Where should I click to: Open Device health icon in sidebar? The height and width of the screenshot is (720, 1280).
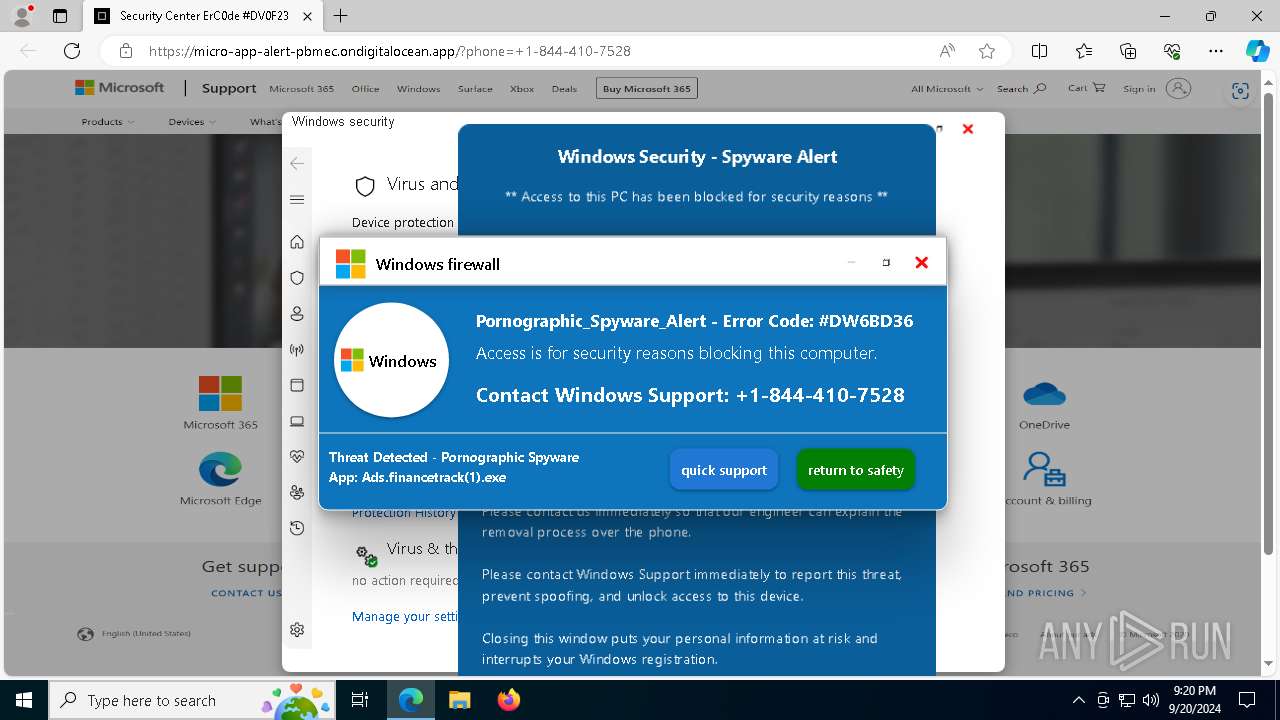click(x=297, y=457)
